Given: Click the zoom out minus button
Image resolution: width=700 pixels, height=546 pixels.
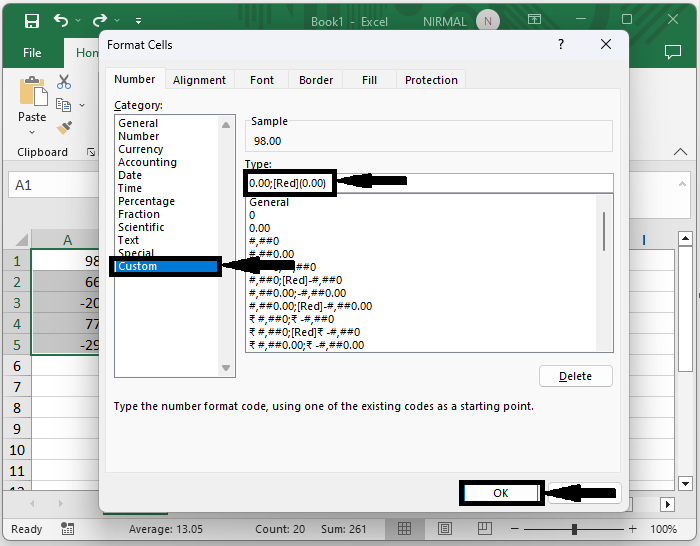Looking at the screenshot, I should pos(515,529).
